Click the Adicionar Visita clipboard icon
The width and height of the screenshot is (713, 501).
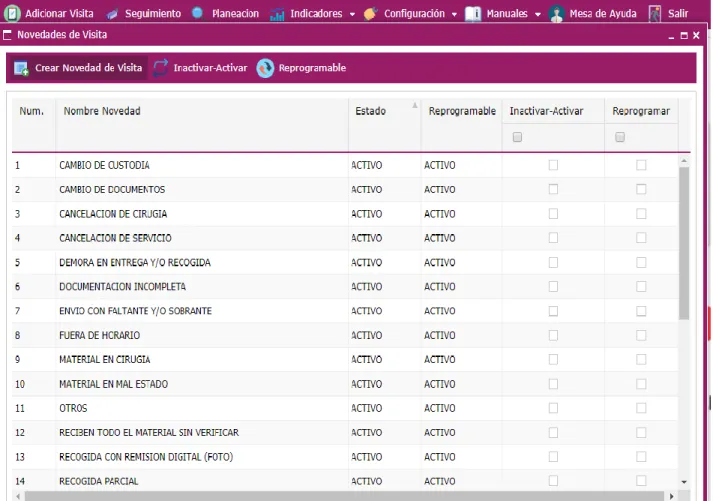coord(12,14)
